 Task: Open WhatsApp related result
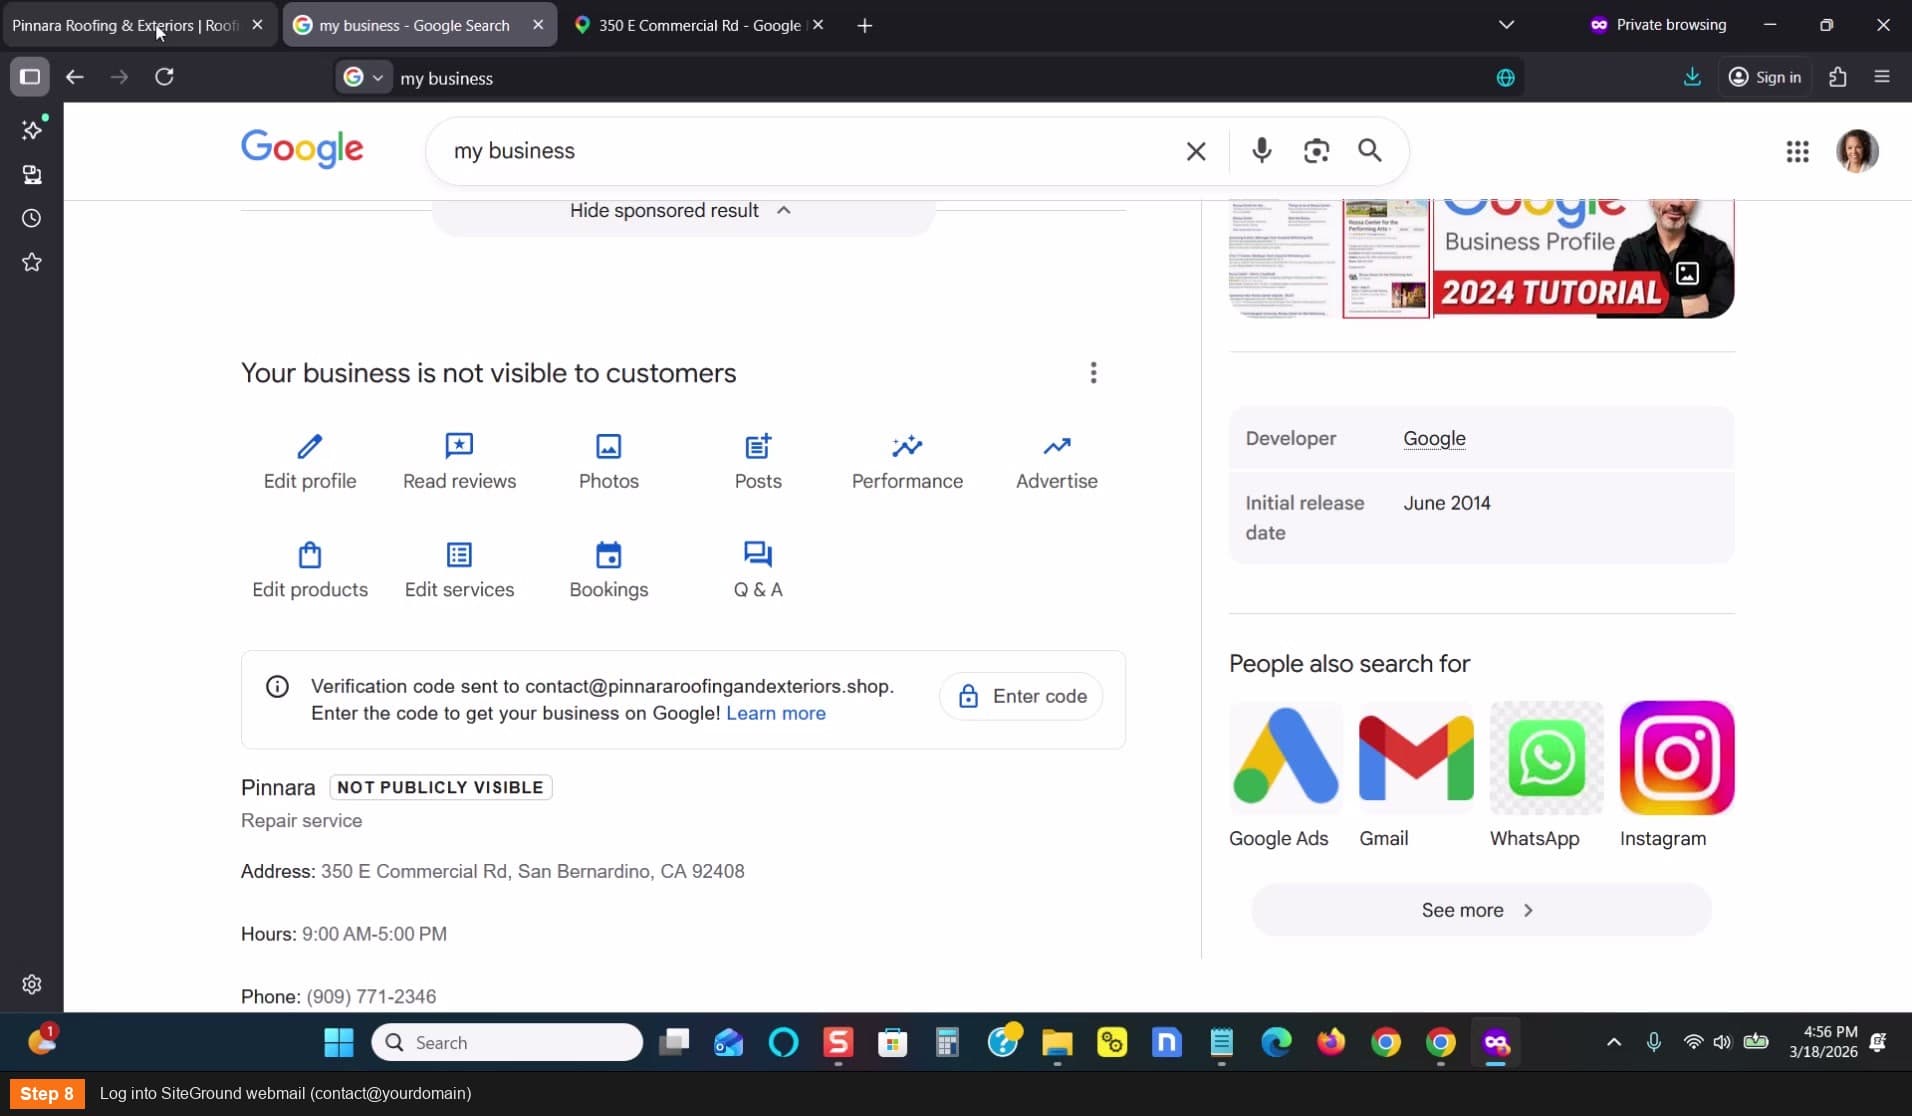click(1546, 776)
